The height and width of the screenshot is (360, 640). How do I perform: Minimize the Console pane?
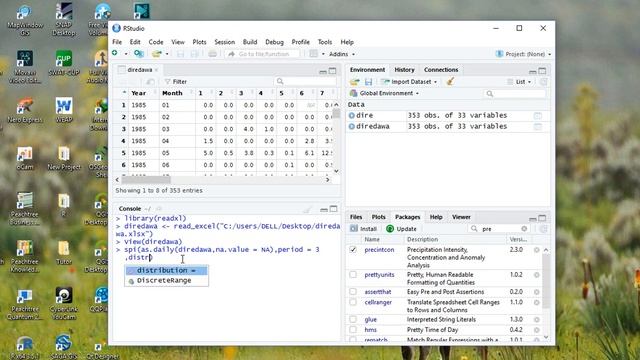pos(324,209)
